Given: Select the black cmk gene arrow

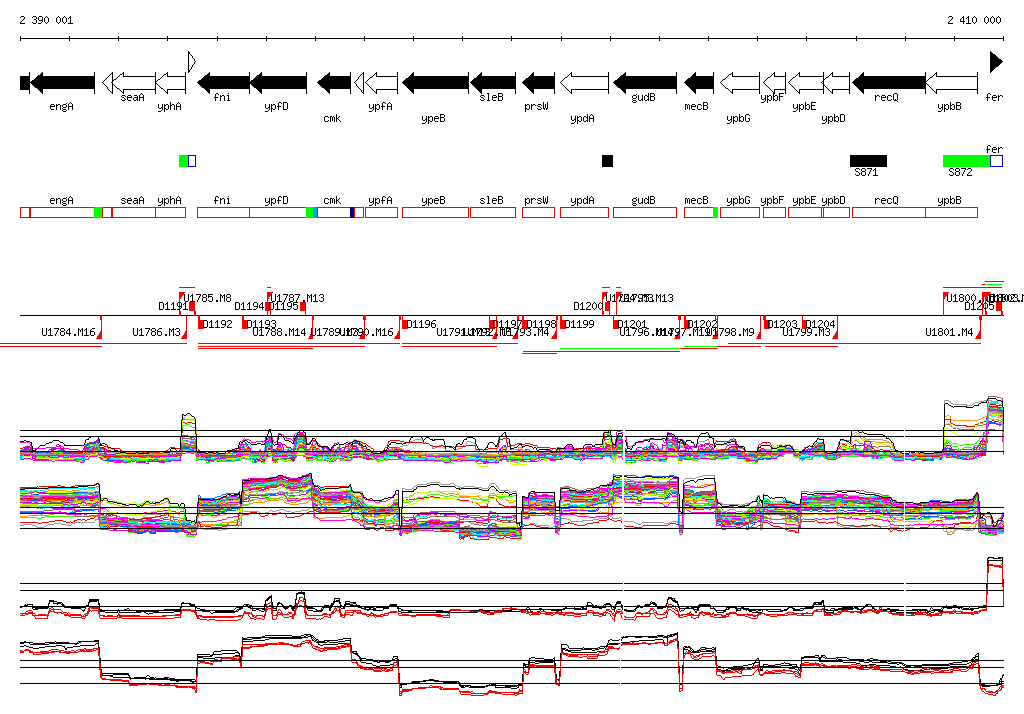Looking at the screenshot, I should coord(334,82).
